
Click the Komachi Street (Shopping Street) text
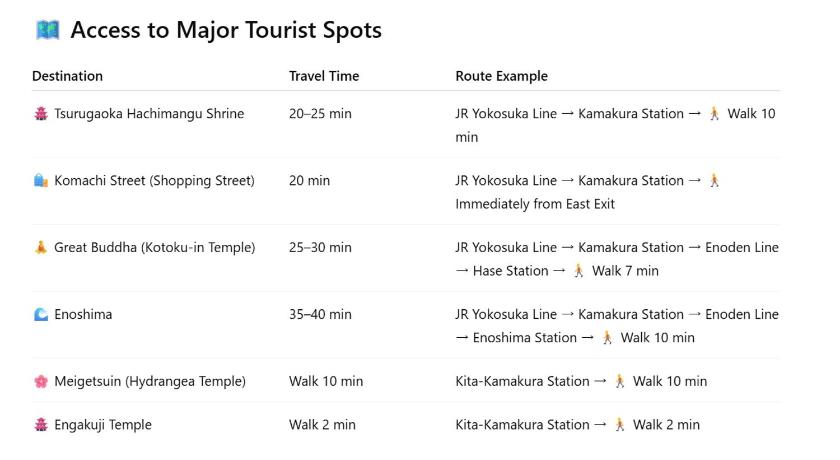pos(154,180)
